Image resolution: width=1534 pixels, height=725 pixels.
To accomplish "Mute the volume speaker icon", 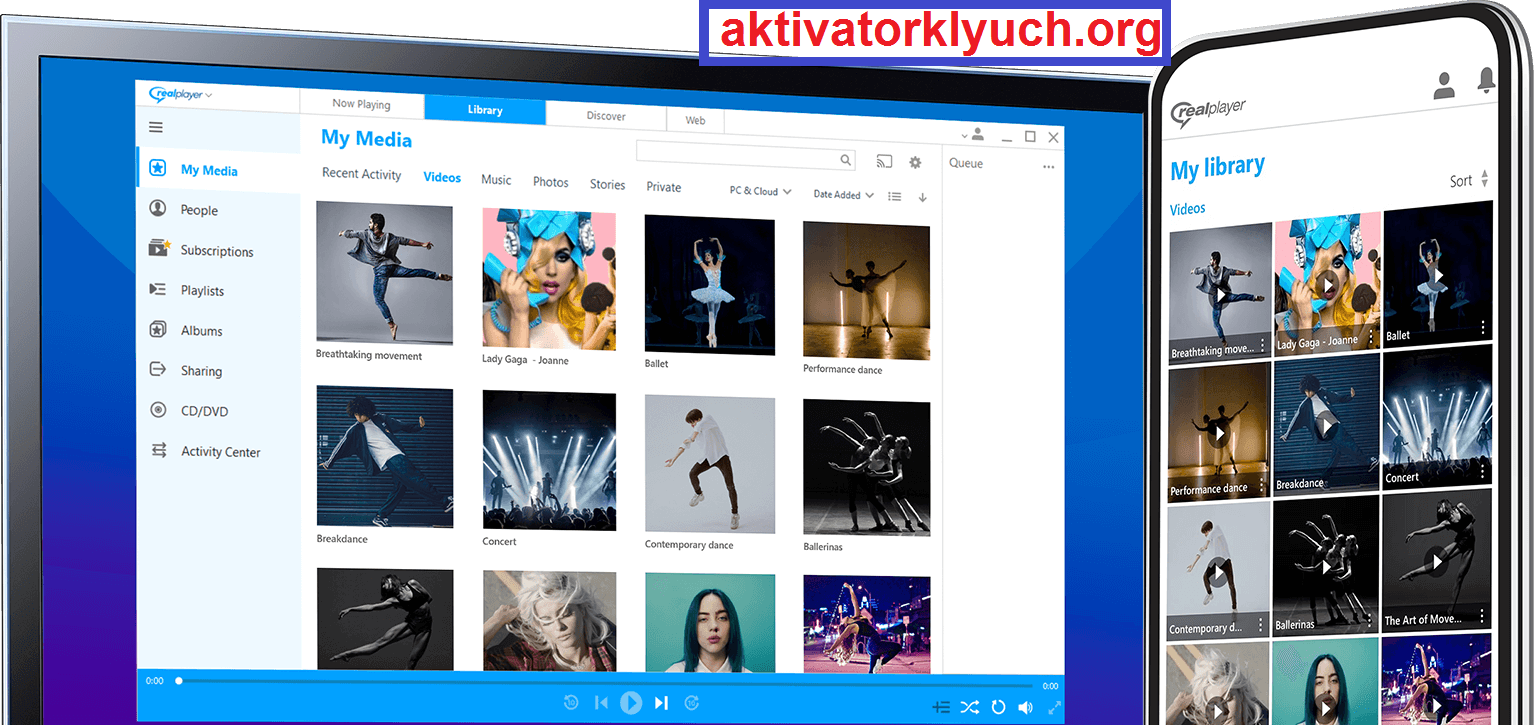I will tap(1025, 707).
